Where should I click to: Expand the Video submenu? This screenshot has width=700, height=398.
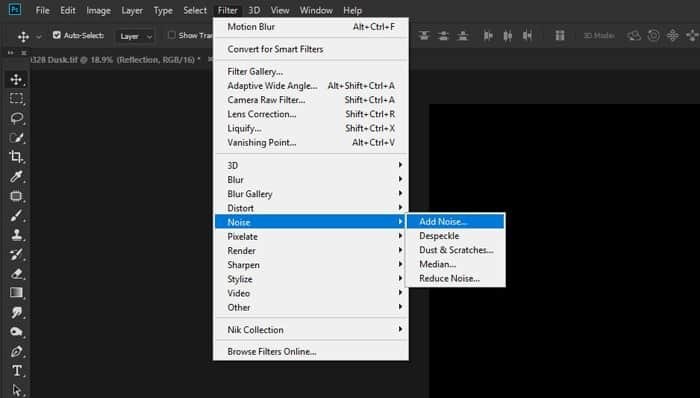(311, 294)
